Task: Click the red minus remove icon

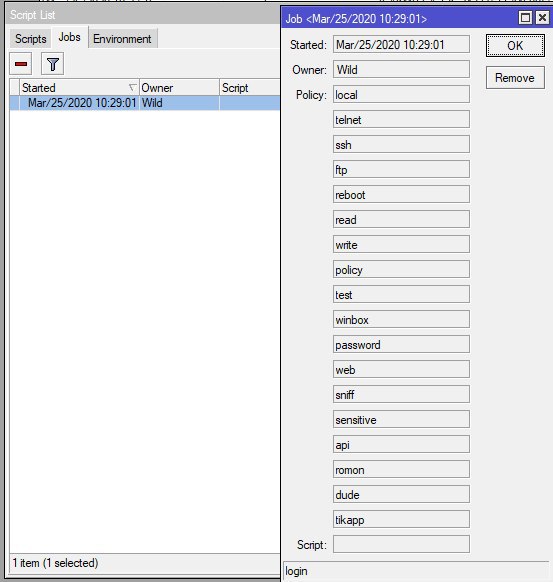Action: coord(21,64)
